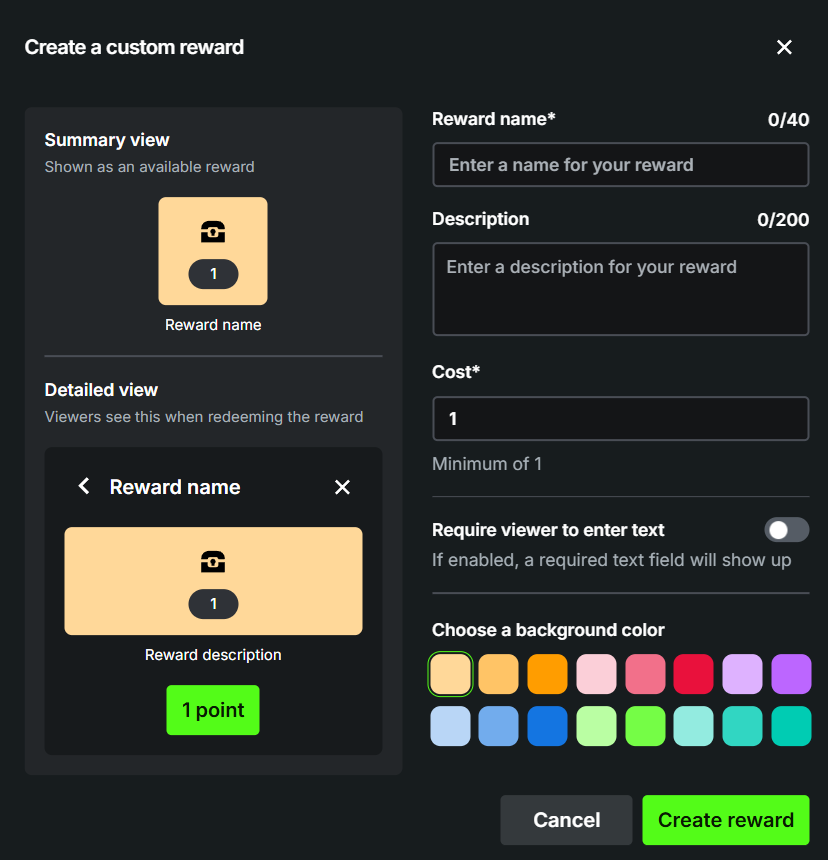Screen dimensions: 828x860
Task: Click the cost badge in summary view tile
Action: 213,274
